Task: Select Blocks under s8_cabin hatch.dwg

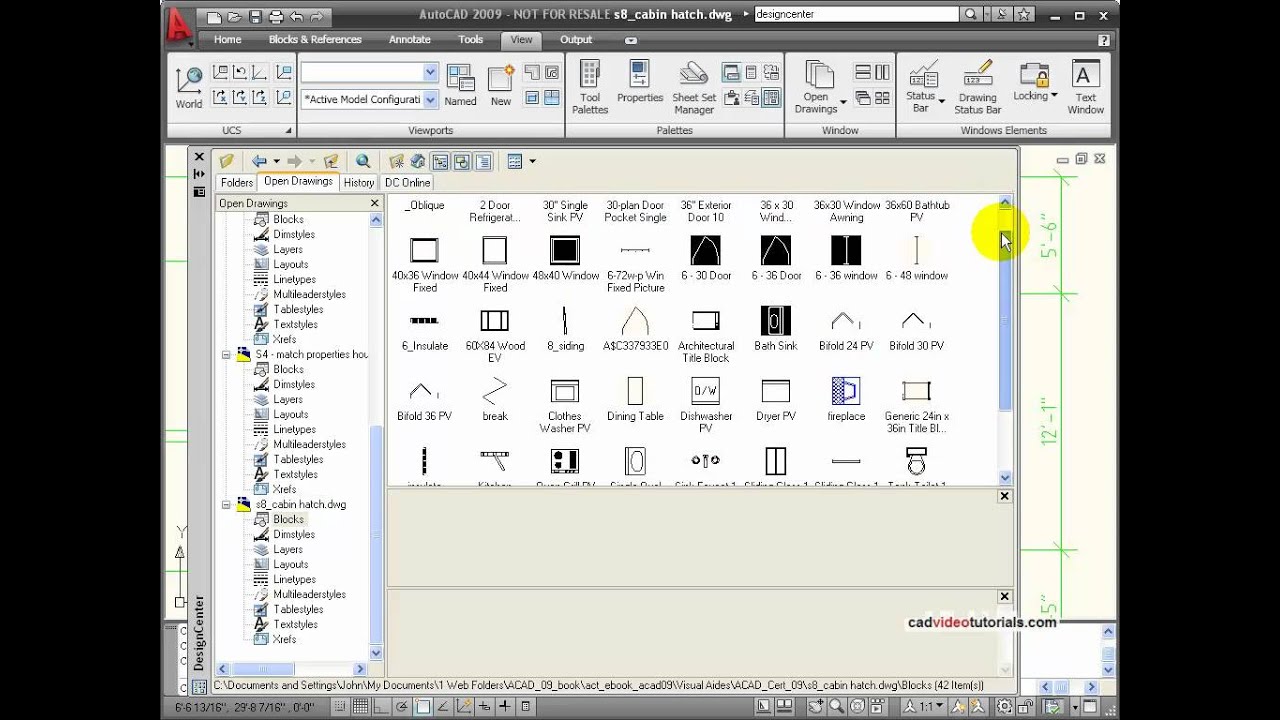Action: (x=288, y=519)
